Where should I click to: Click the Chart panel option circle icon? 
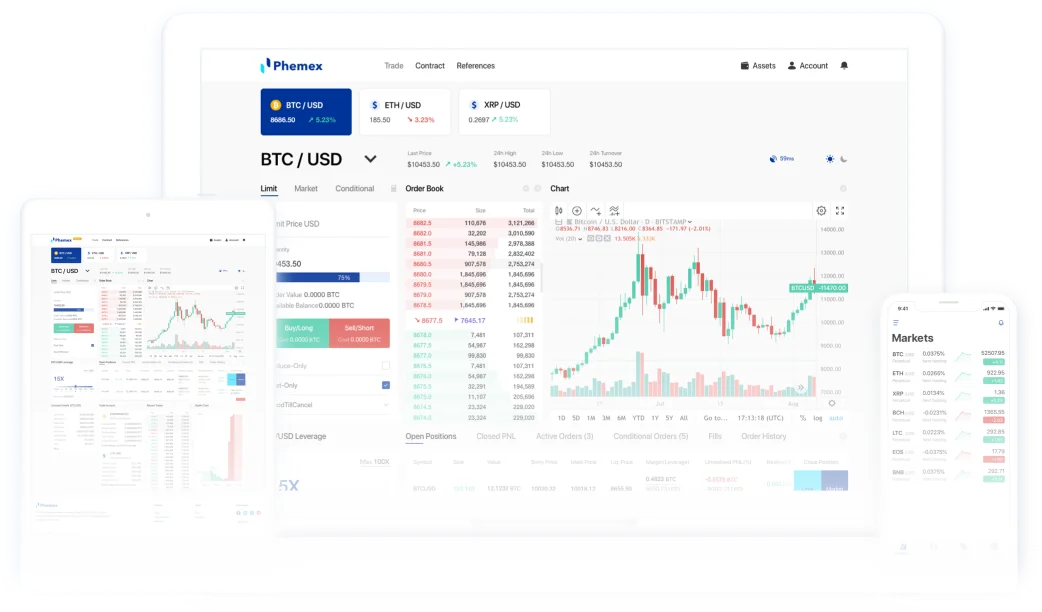(x=843, y=189)
